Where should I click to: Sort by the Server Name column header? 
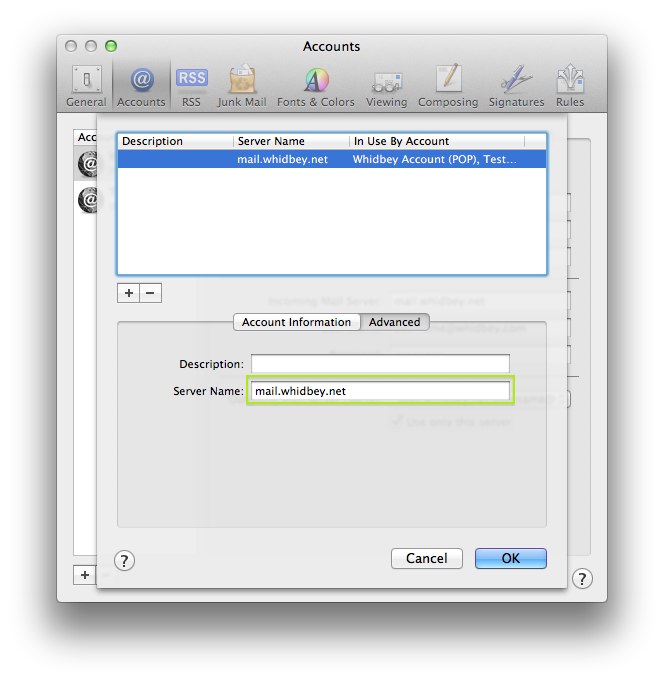click(291, 141)
